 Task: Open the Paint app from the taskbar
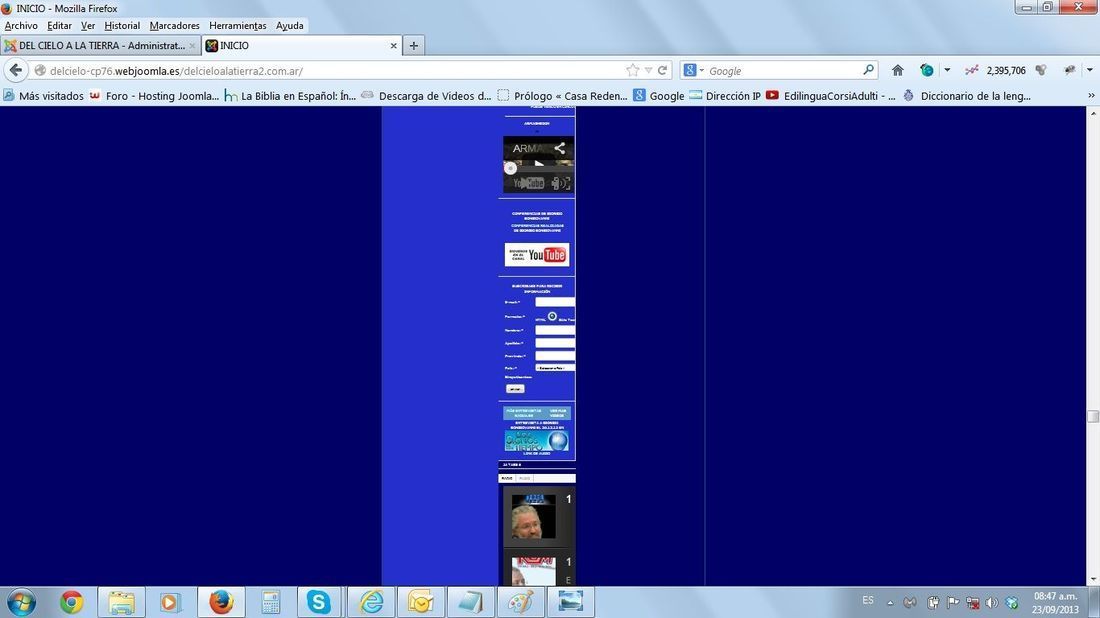pyautogui.click(x=521, y=602)
